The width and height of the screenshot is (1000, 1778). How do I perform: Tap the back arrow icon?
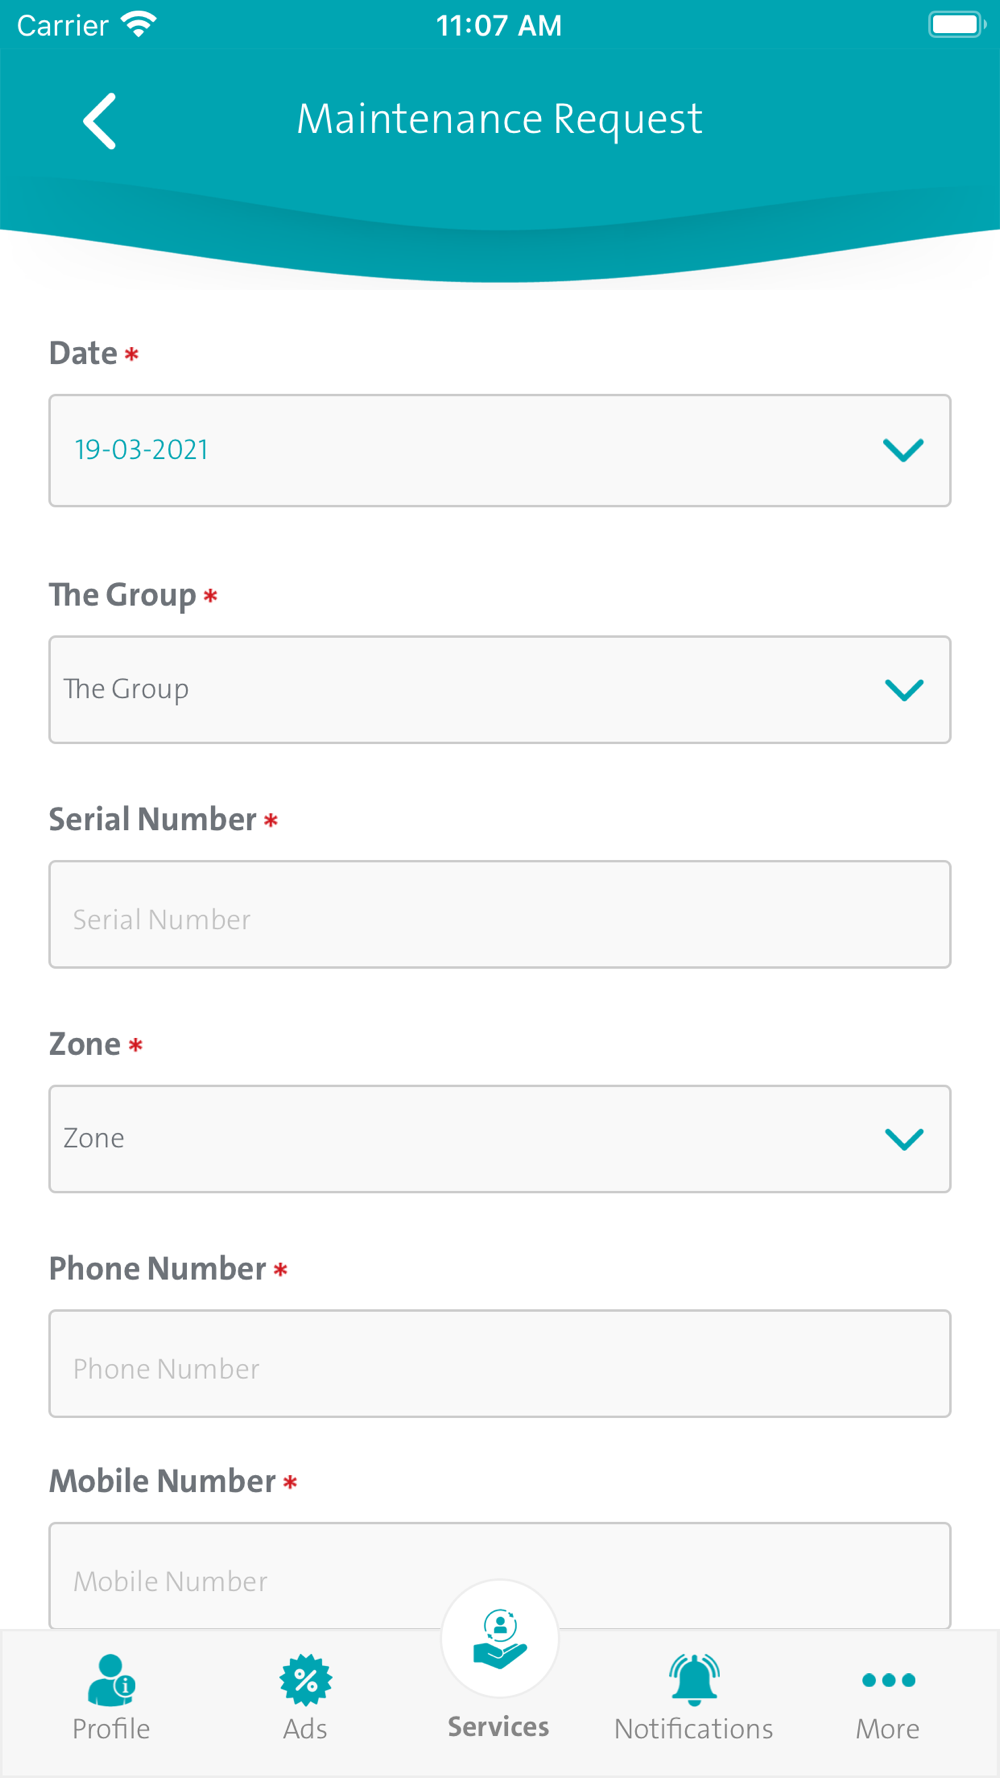100,121
